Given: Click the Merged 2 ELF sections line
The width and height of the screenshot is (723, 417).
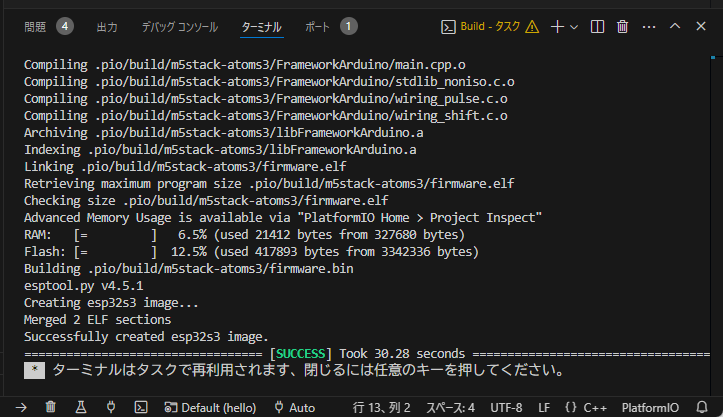Looking at the screenshot, I should coord(97,320).
